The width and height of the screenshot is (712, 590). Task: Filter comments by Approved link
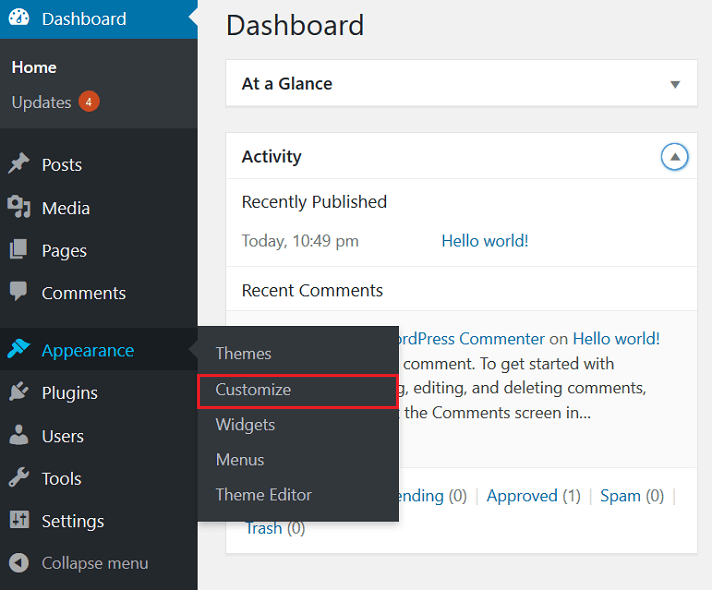521,496
